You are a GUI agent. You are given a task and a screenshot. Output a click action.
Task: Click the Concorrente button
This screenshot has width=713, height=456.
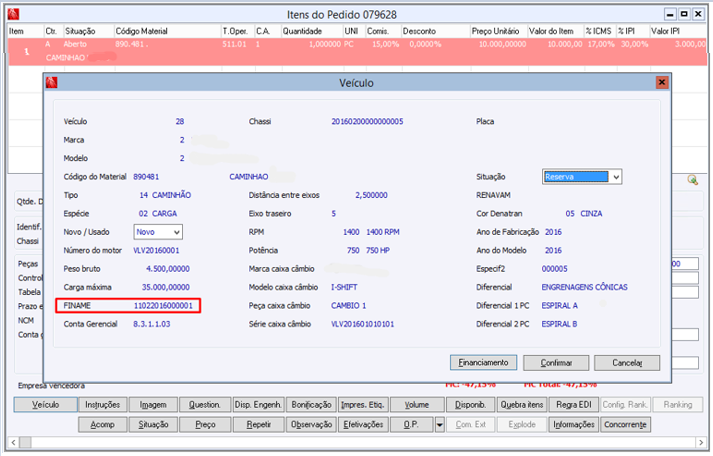click(x=625, y=425)
